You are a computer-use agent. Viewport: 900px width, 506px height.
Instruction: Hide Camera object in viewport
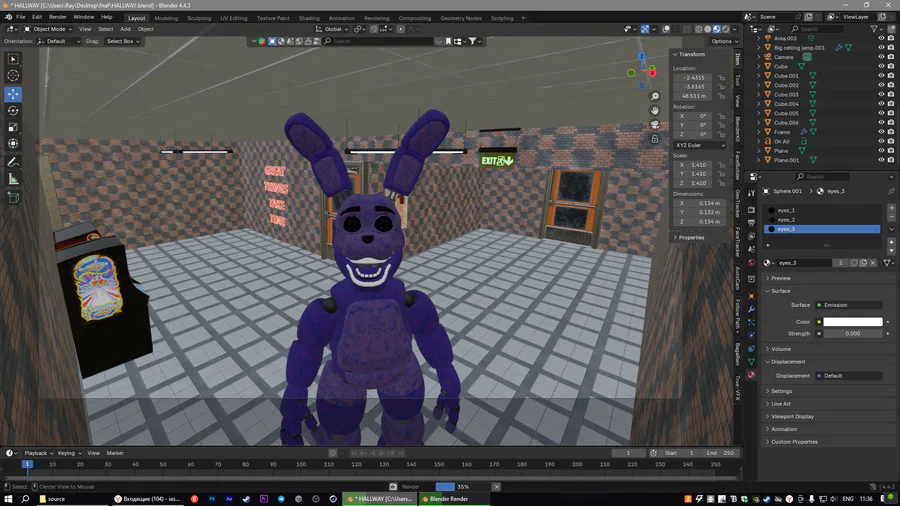point(881,57)
